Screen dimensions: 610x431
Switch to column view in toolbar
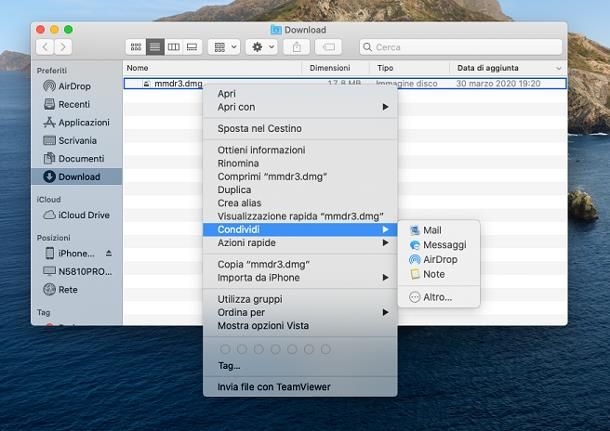[173, 47]
